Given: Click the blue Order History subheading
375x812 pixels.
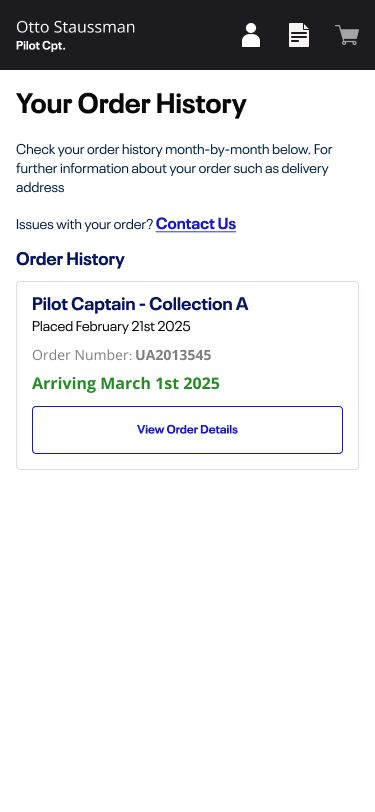Looking at the screenshot, I should point(70,259).
